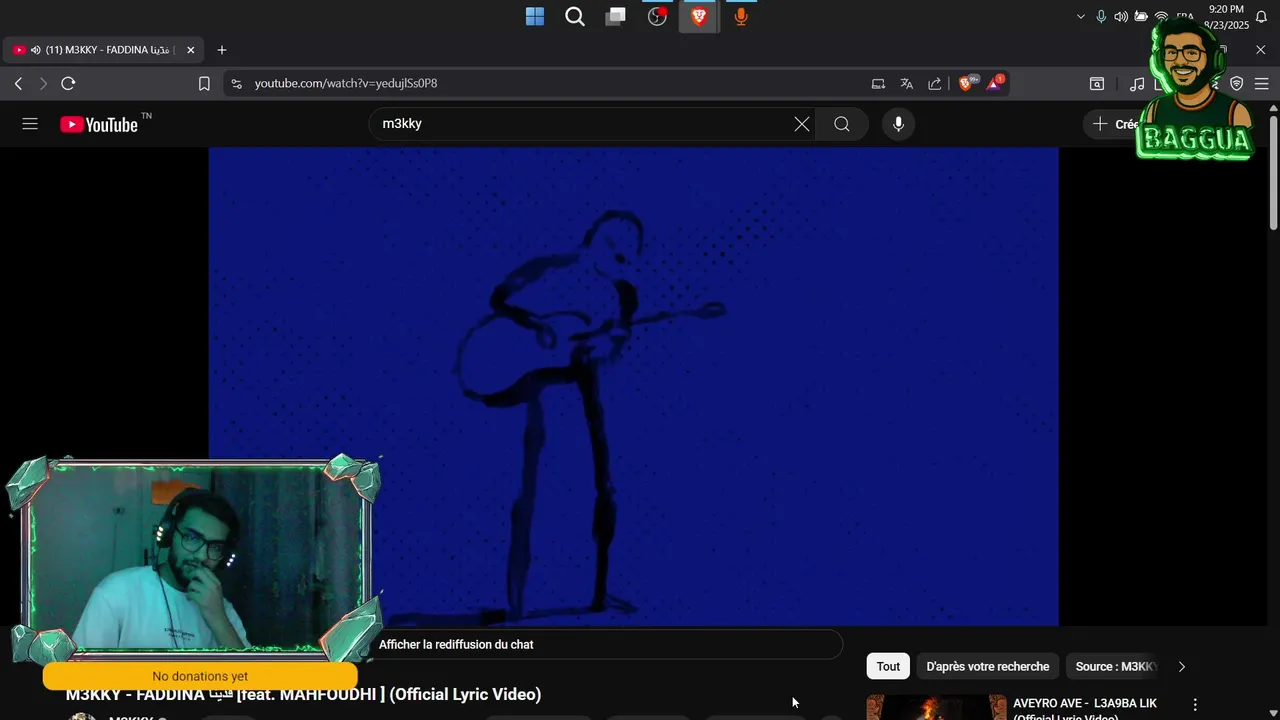
Task: Check the battery status icon
Action: pyautogui.click(x=1141, y=17)
